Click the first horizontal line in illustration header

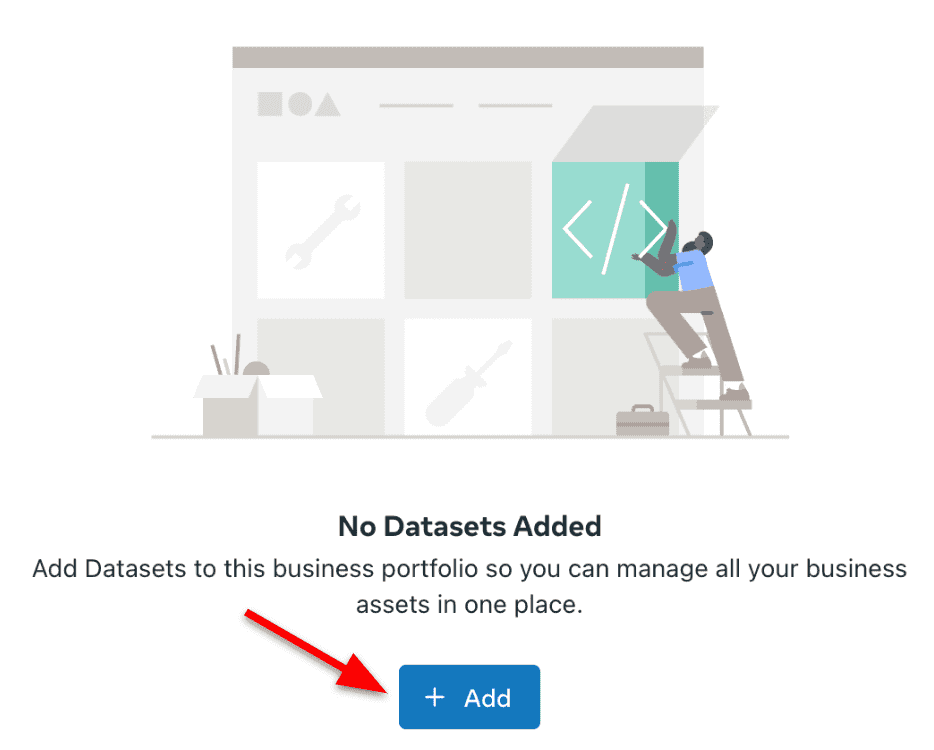417,104
